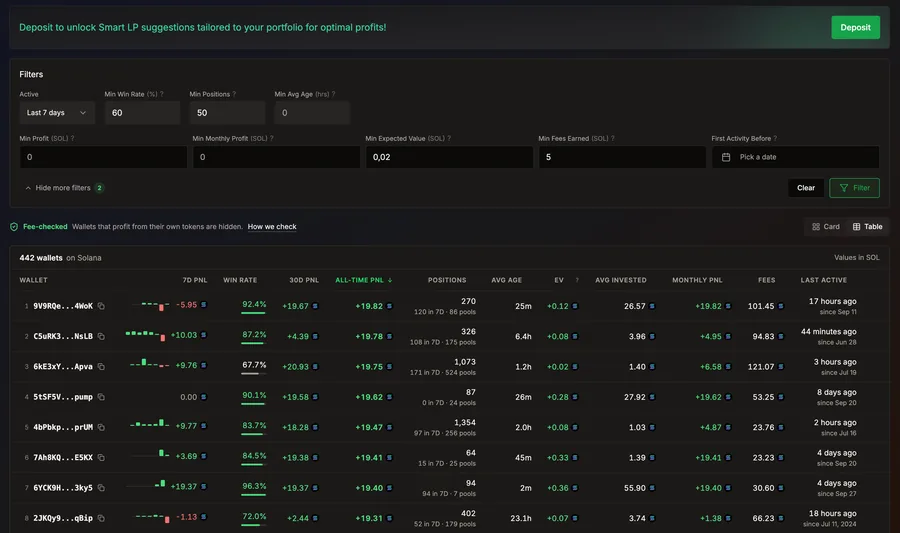Click the Clear filters button

[806, 188]
